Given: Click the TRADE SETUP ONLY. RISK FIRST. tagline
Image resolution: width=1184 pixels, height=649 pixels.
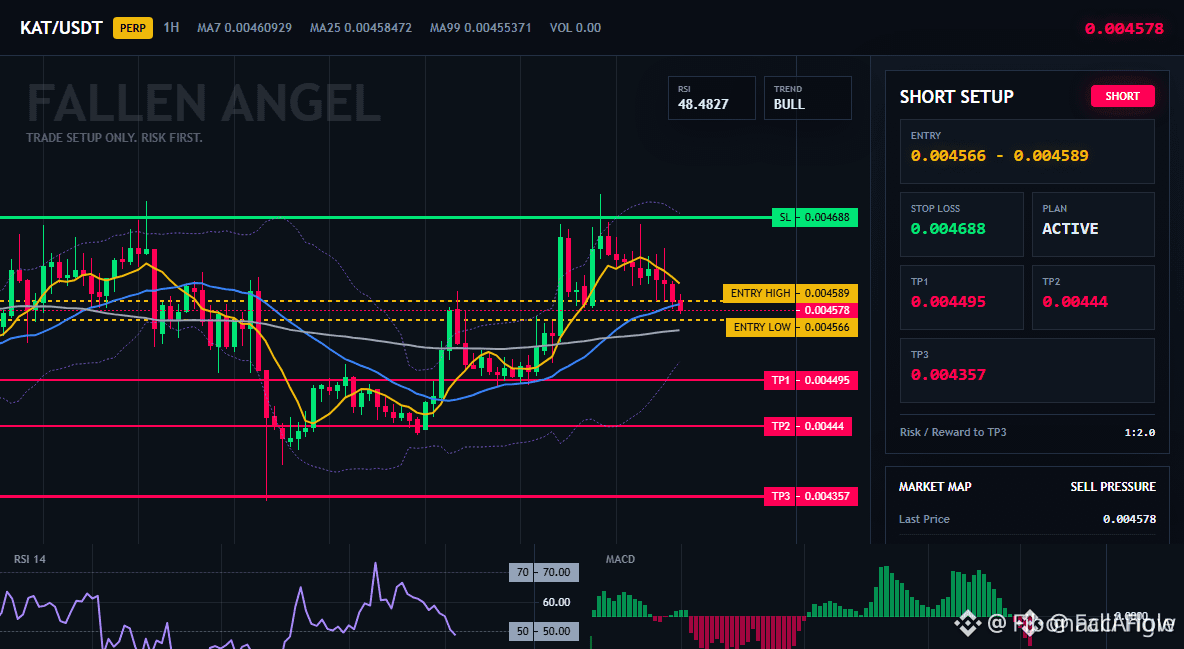Looking at the screenshot, I should [x=114, y=138].
